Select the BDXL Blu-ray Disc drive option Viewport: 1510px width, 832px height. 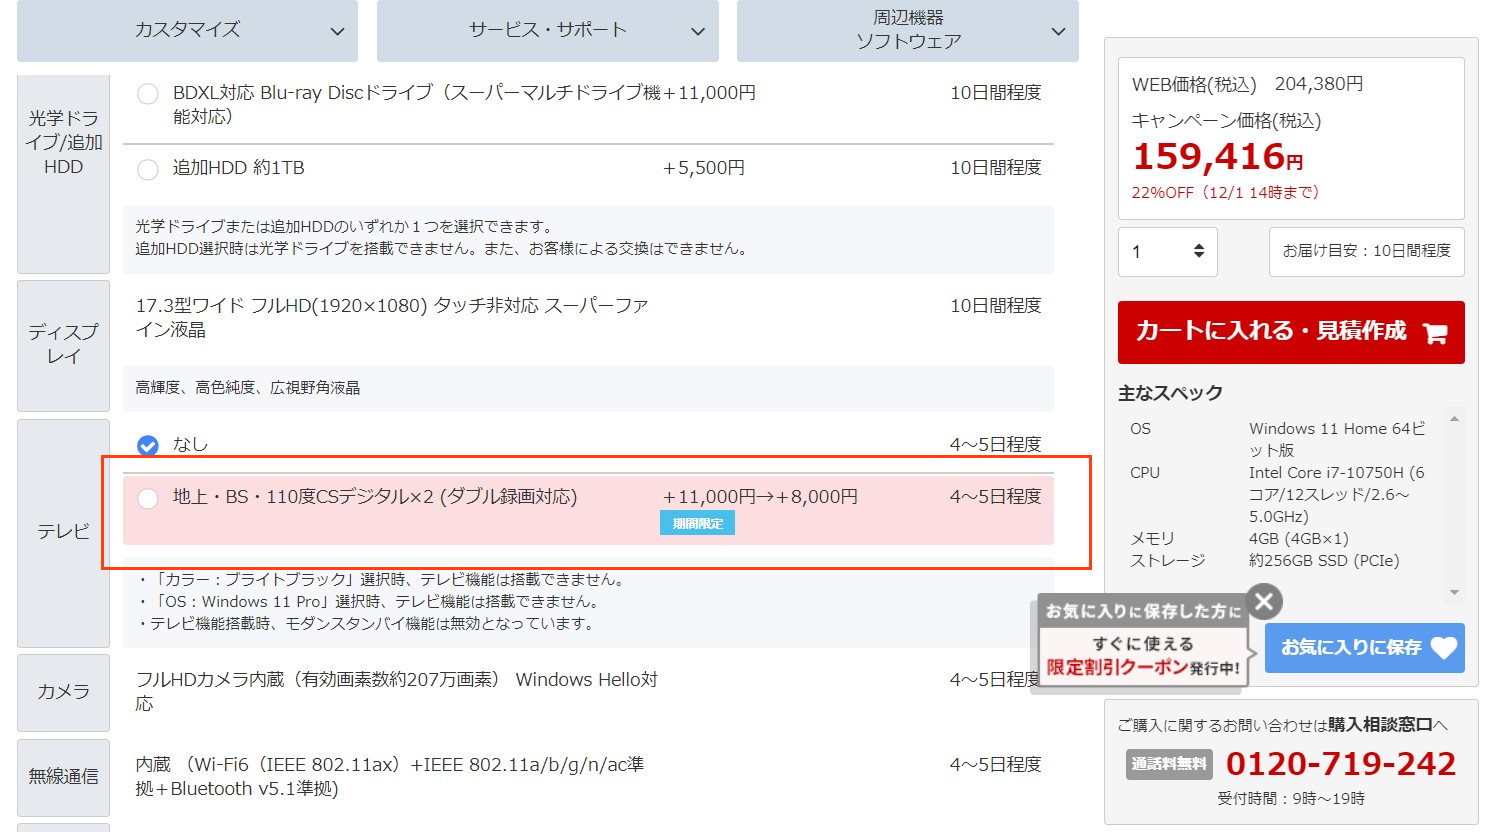tap(148, 94)
